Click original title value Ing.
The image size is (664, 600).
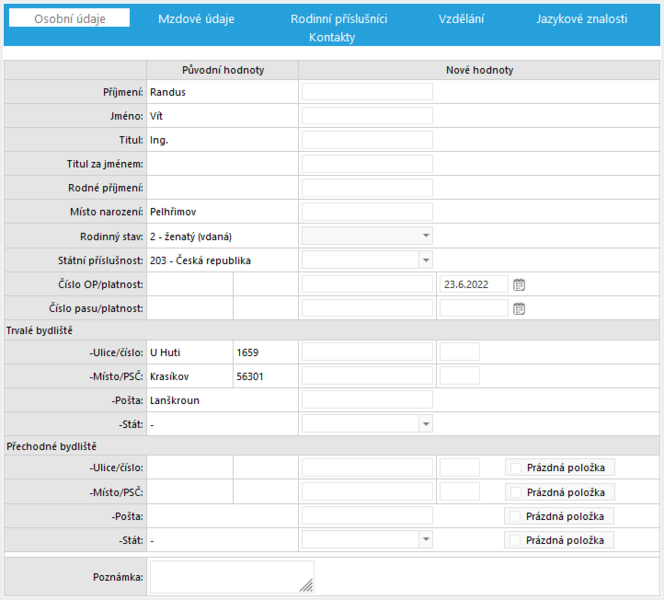point(159,140)
